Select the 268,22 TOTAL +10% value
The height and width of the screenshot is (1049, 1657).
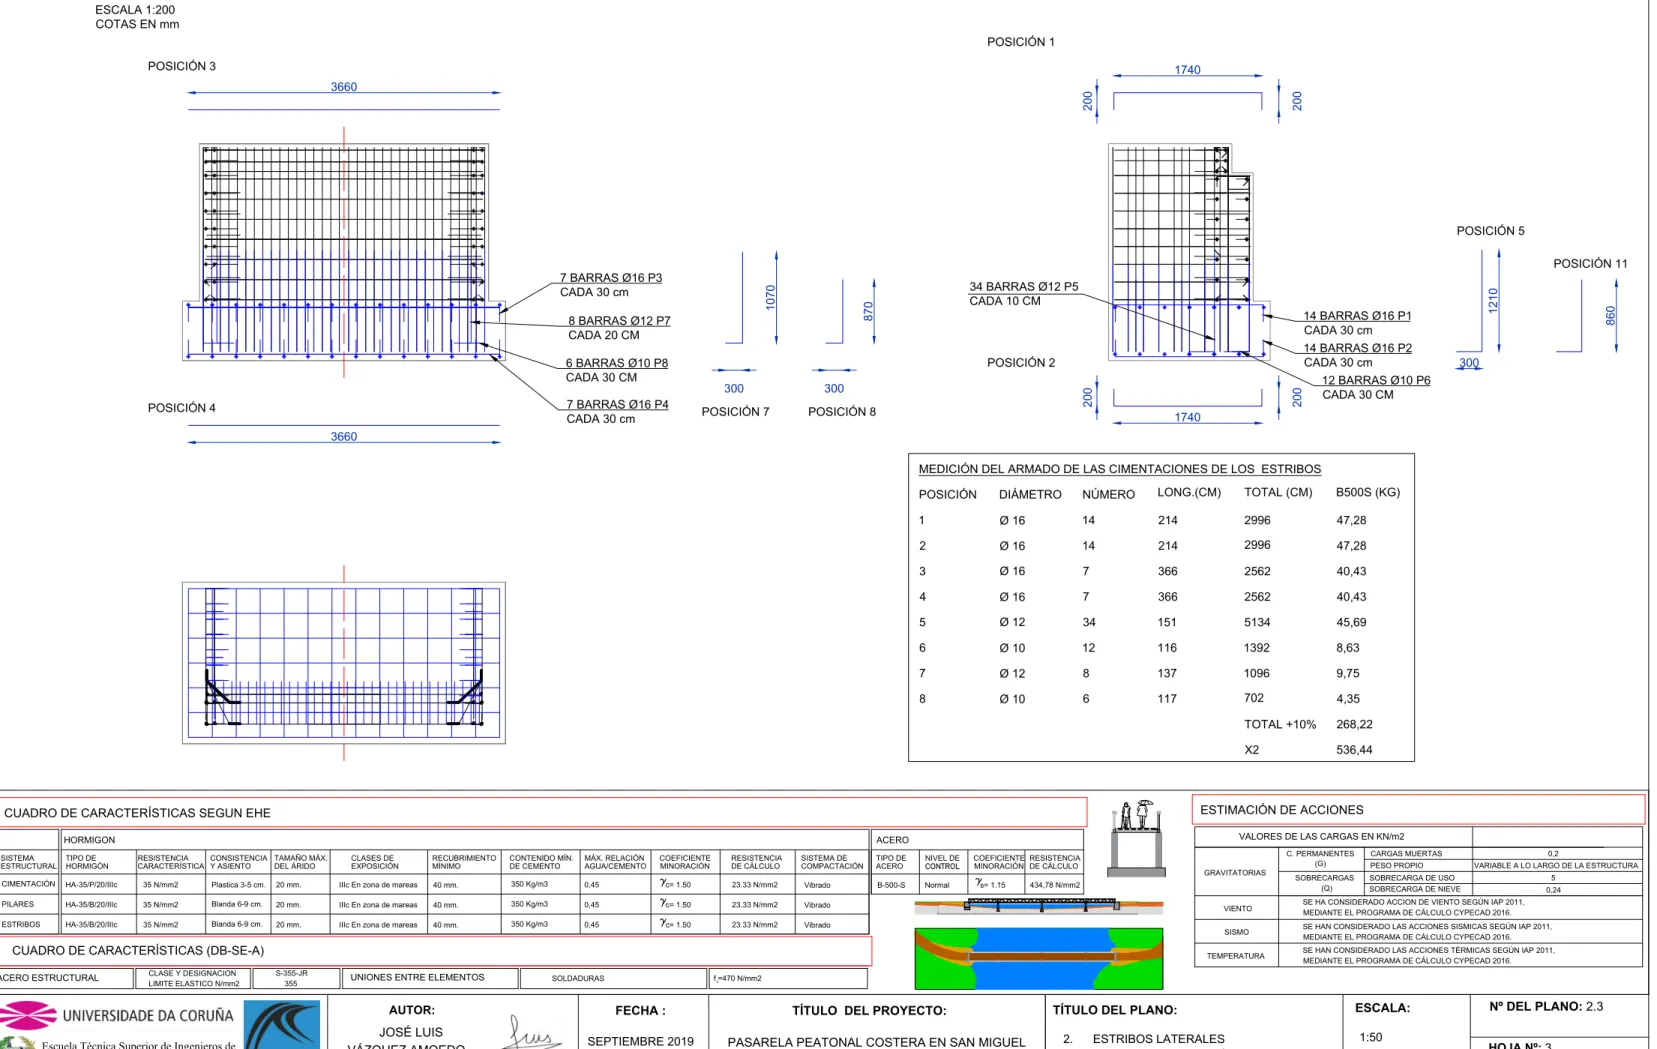coord(1354,724)
